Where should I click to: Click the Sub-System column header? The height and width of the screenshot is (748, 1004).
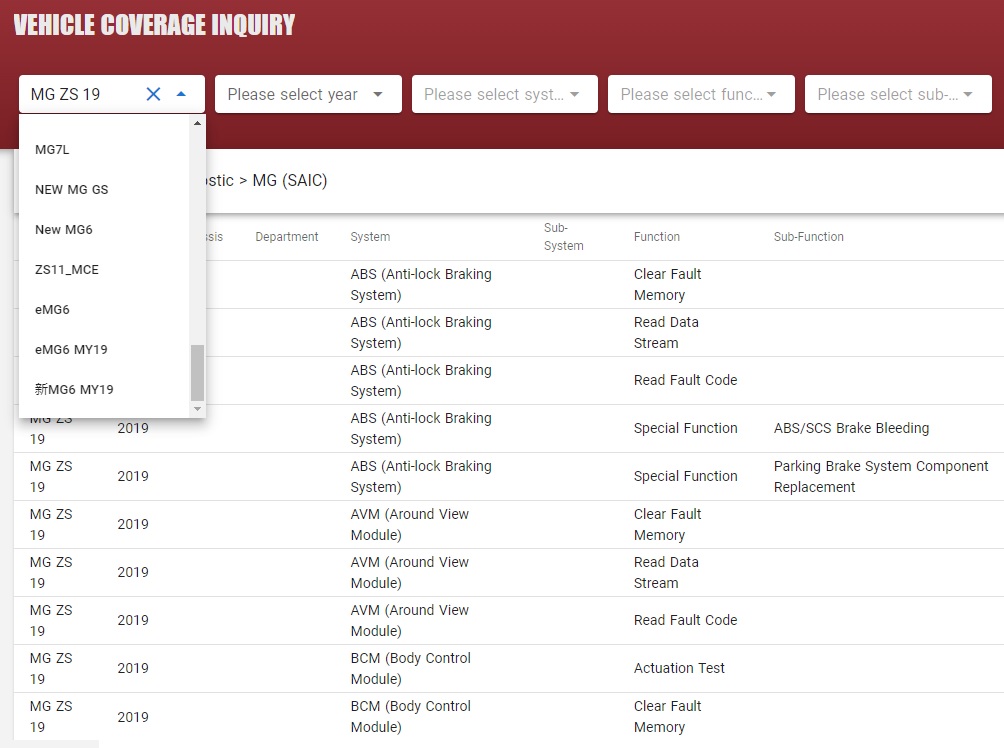point(563,237)
